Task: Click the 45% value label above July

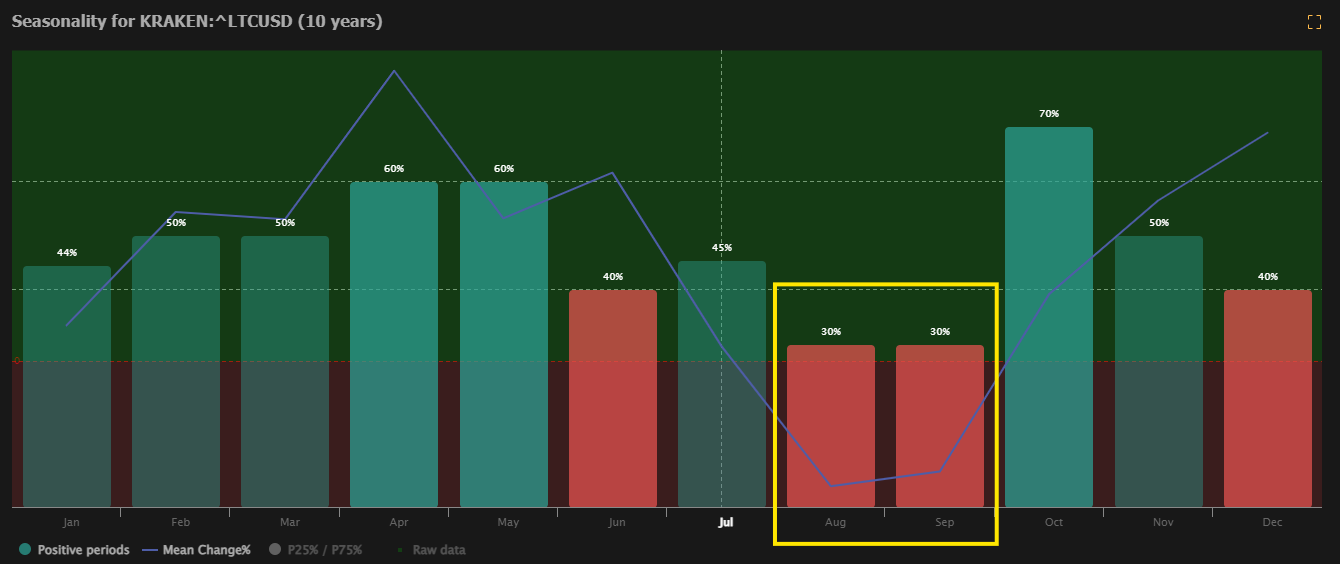Action: (x=722, y=248)
